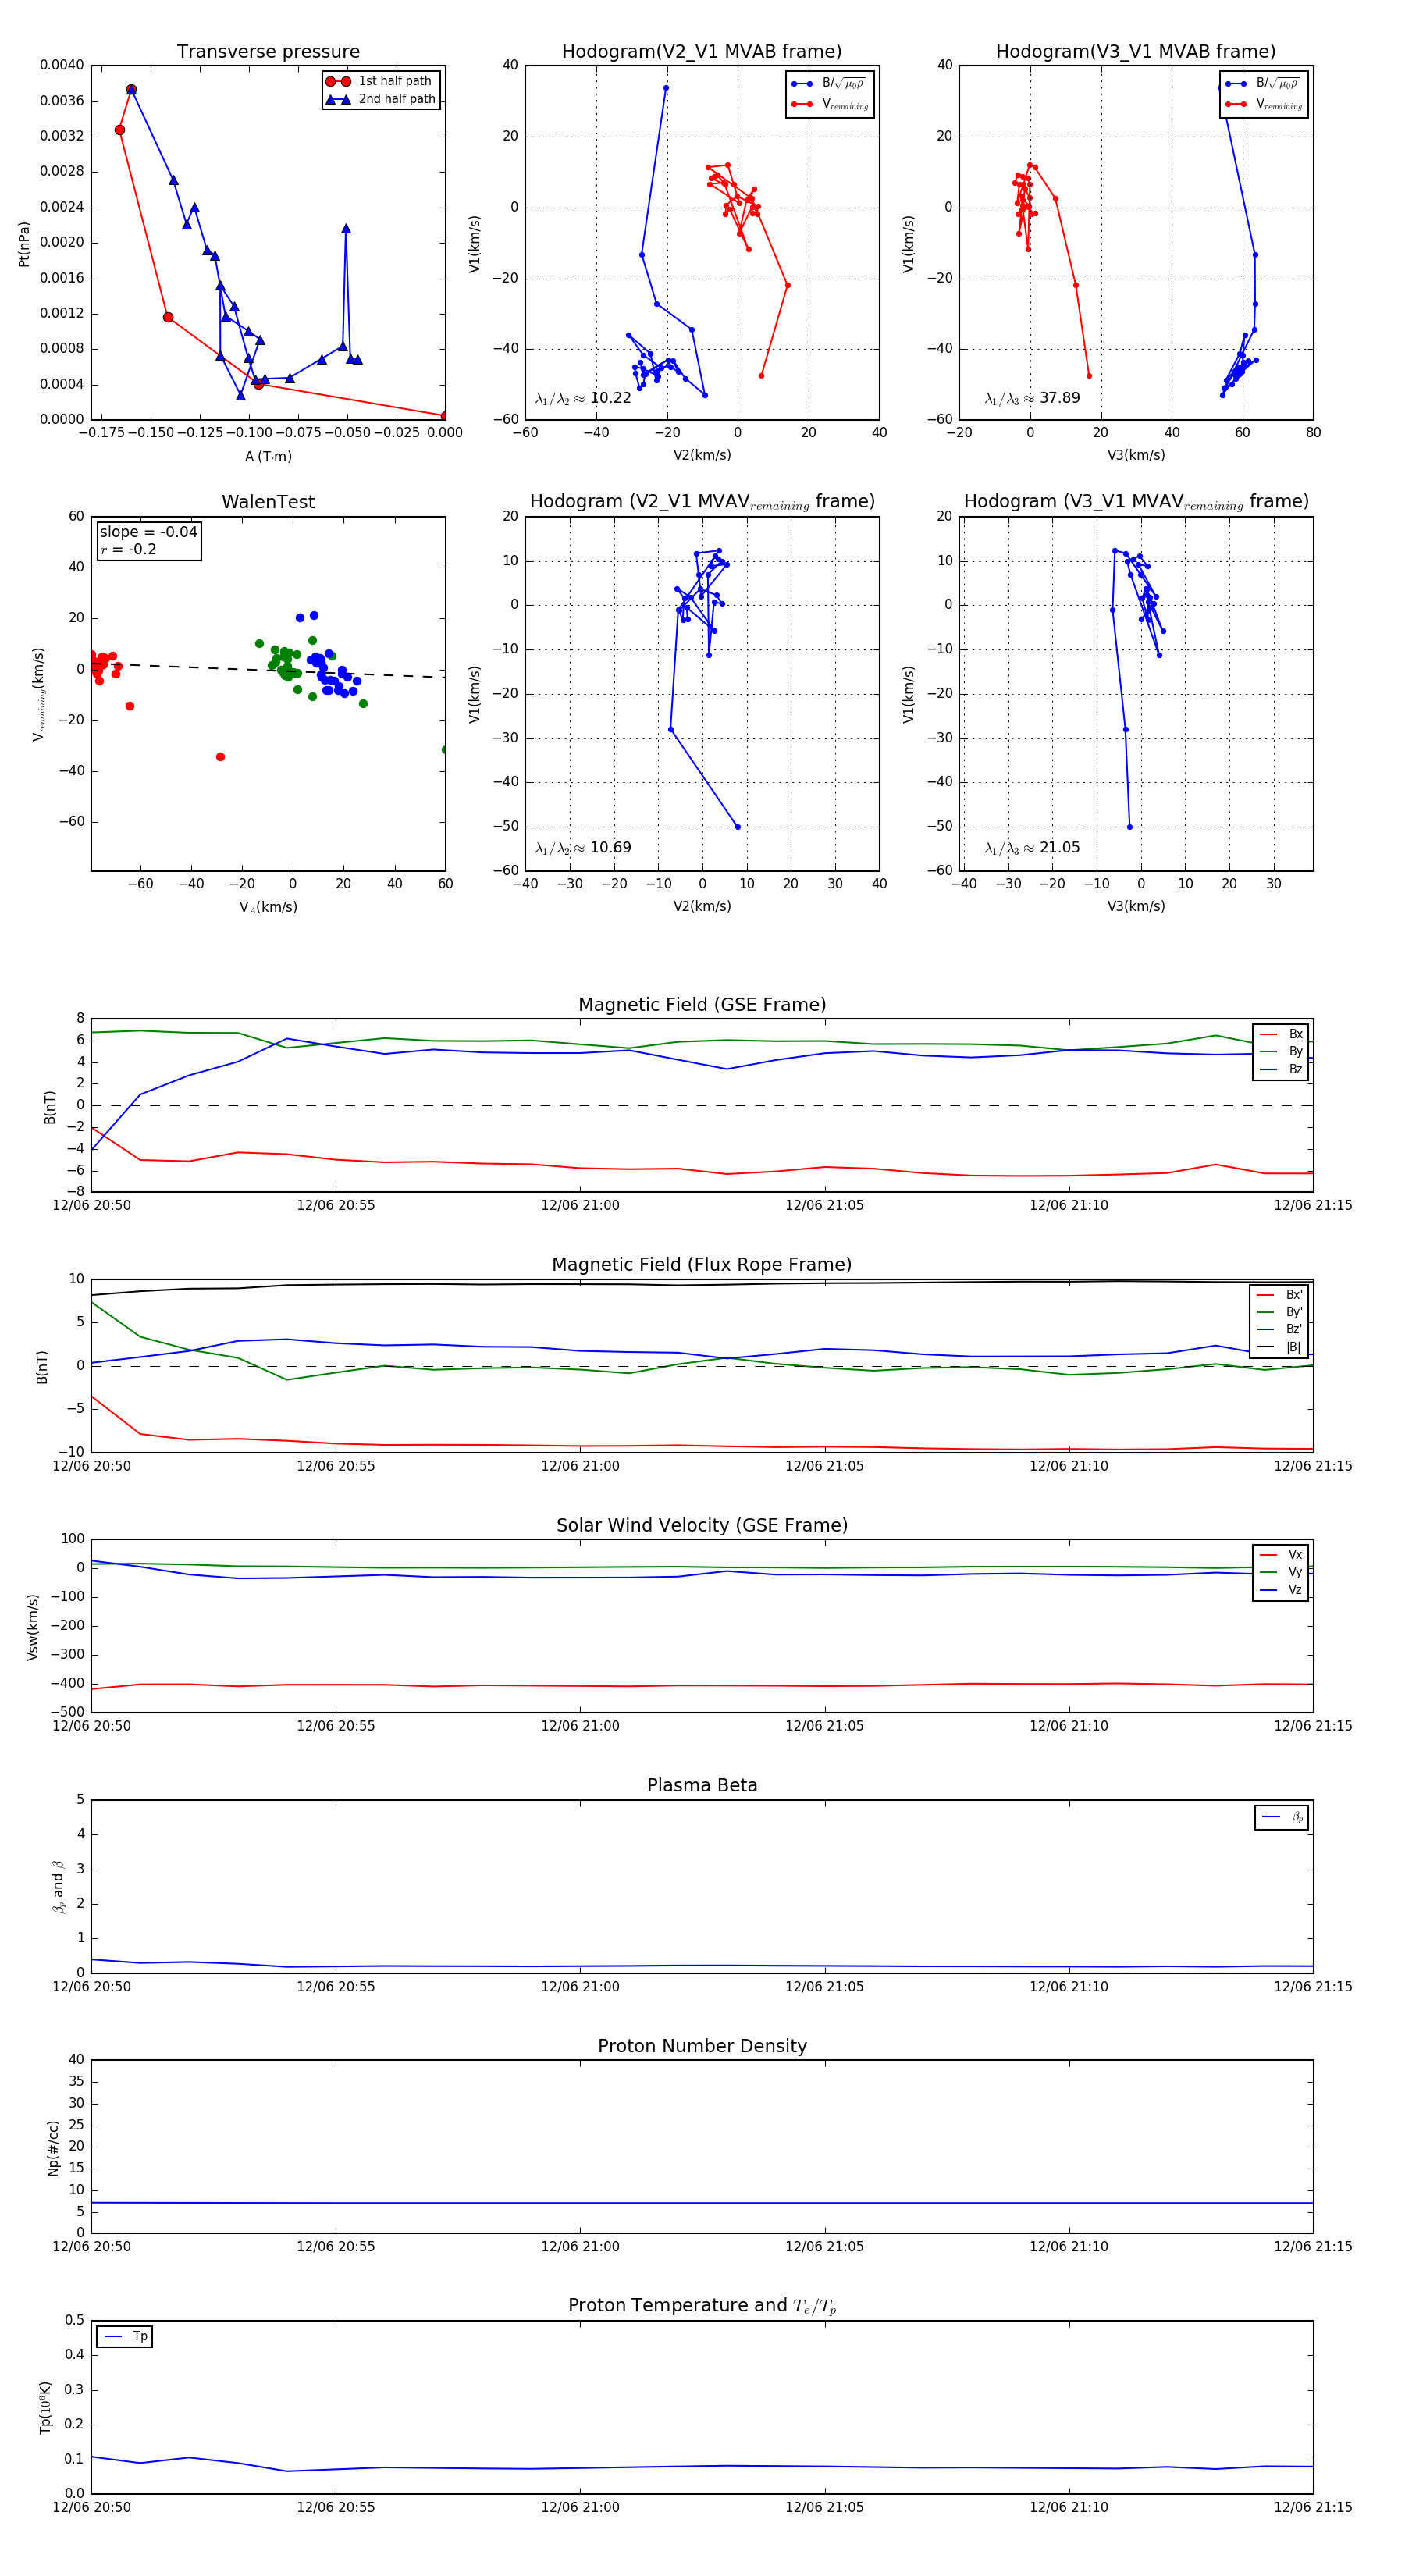The image size is (1405, 2576).
Task: Click the λ1/λ2 ≈ 10.69 annotation
Action: tap(583, 848)
